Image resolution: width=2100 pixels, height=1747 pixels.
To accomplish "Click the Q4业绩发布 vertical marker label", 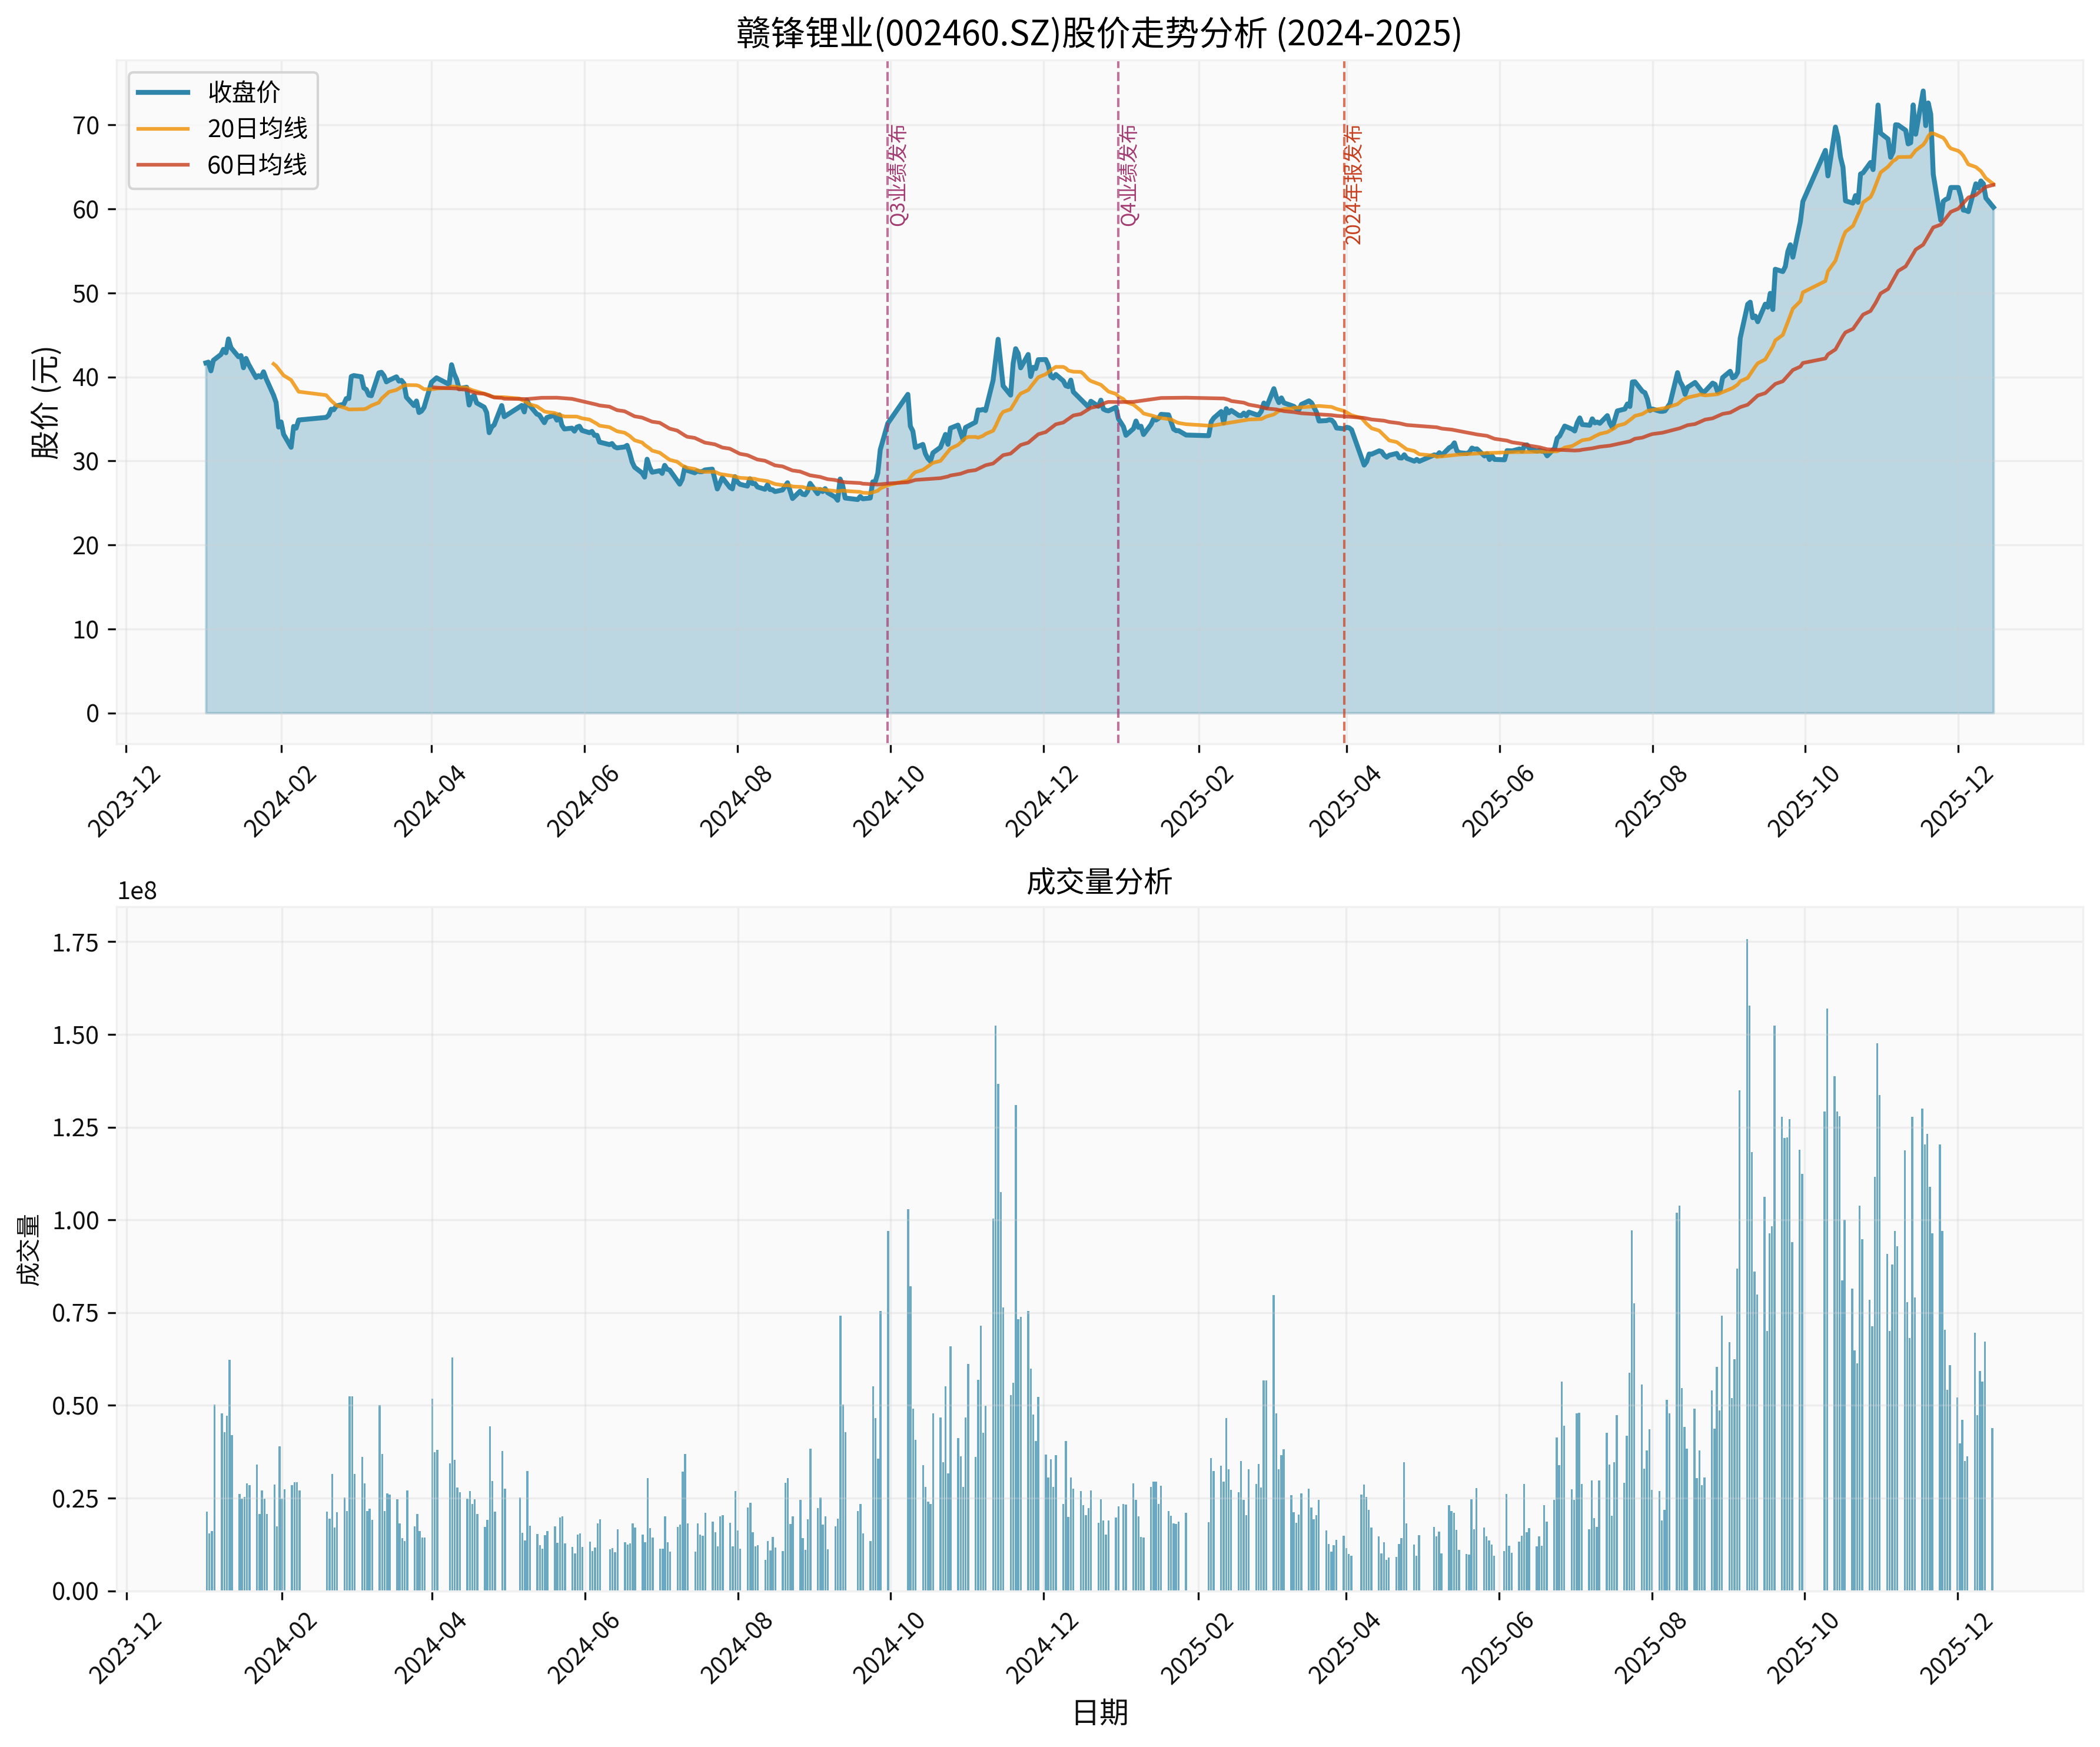I will pyautogui.click(x=1129, y=175).
